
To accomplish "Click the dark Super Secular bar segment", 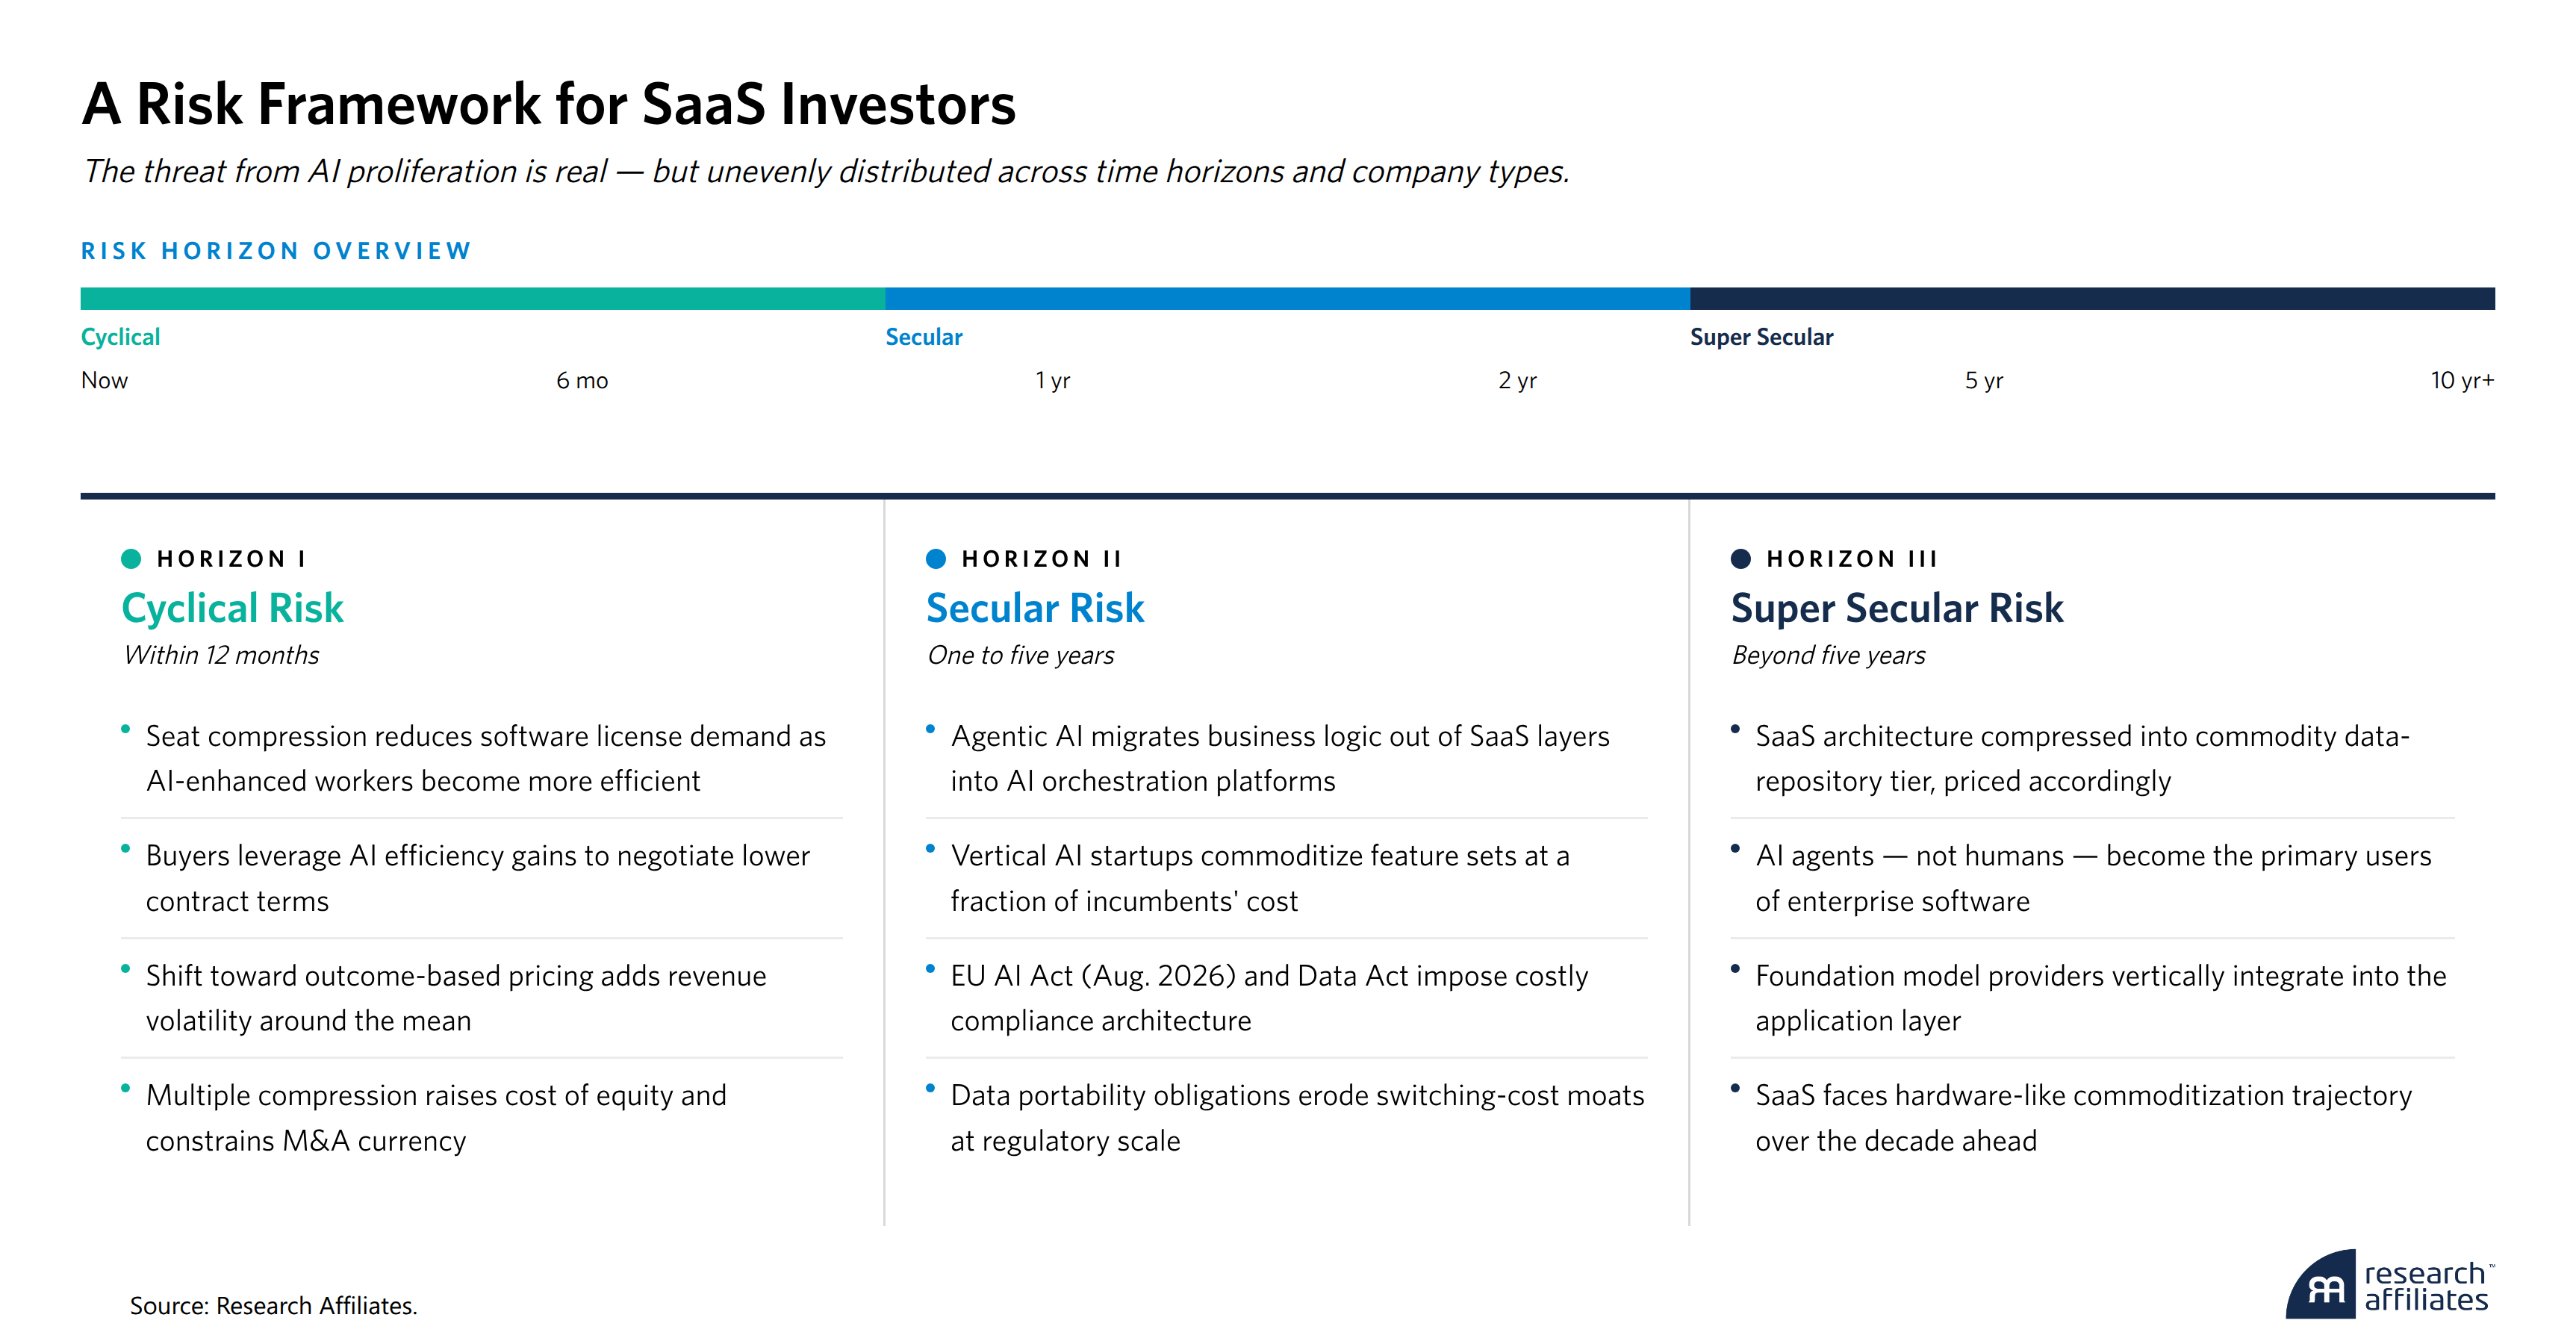I will pos(2092,299).
